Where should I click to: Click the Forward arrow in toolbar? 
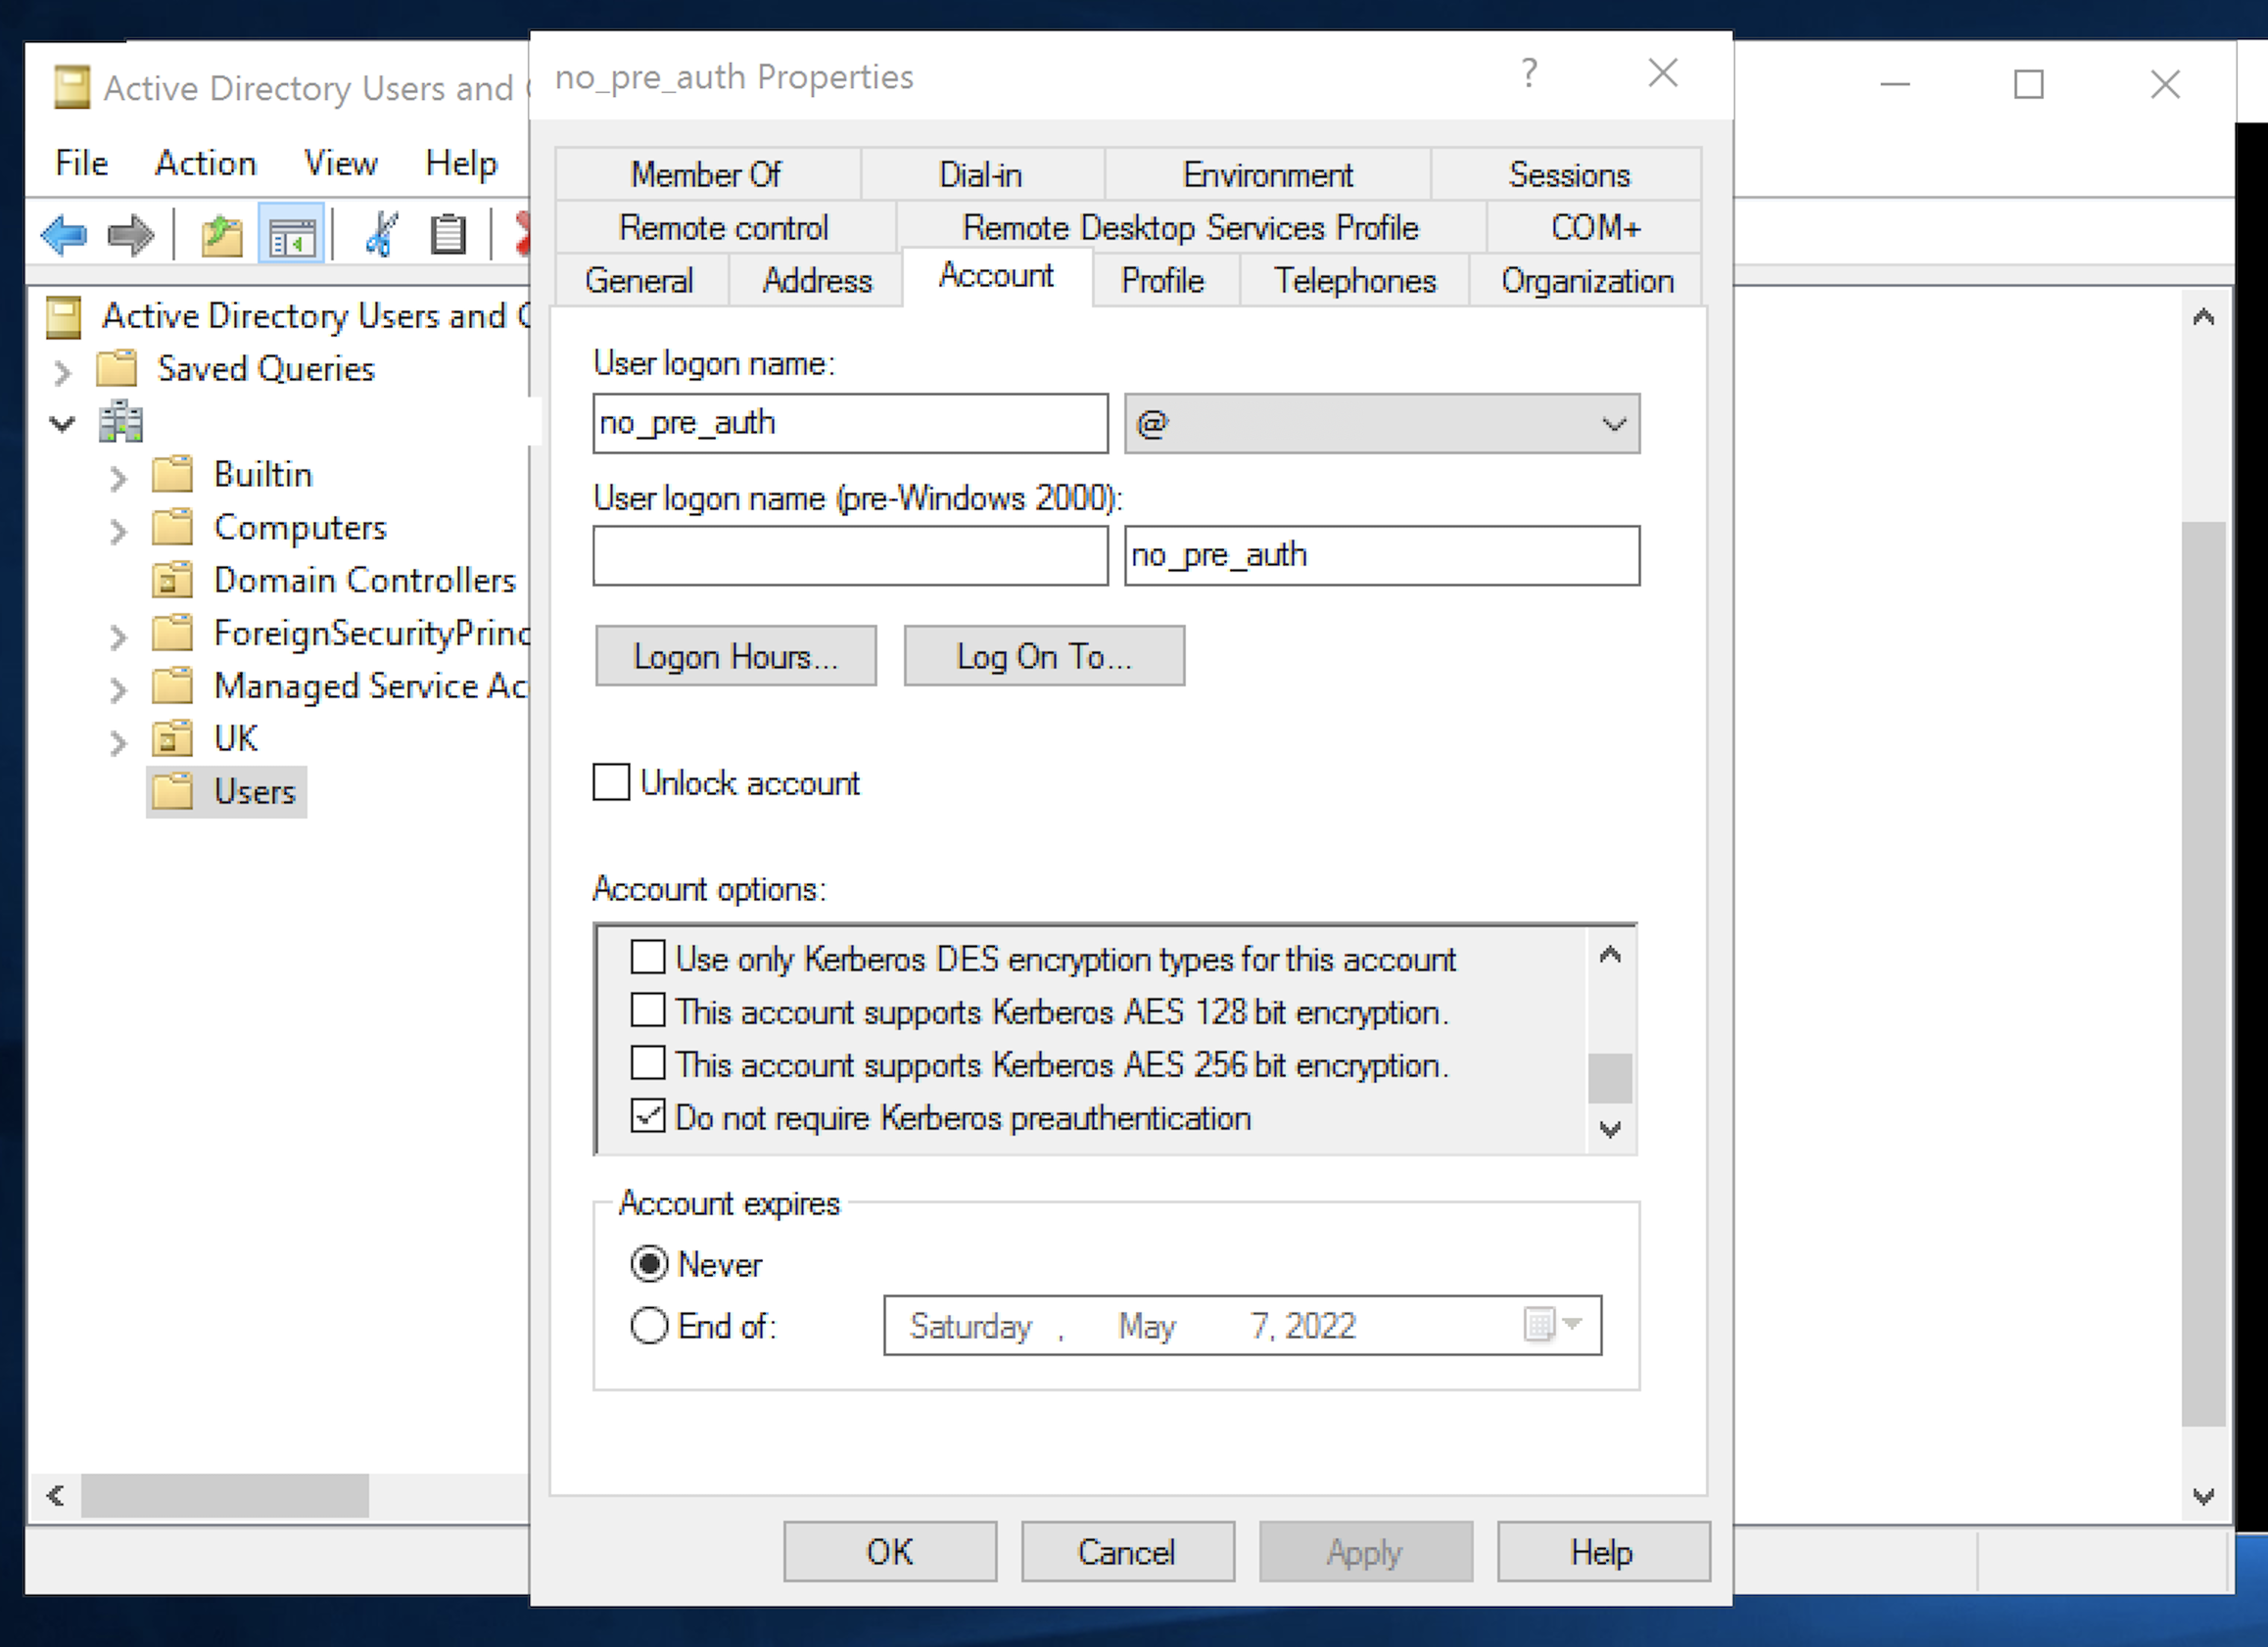[x=130, y=235]
